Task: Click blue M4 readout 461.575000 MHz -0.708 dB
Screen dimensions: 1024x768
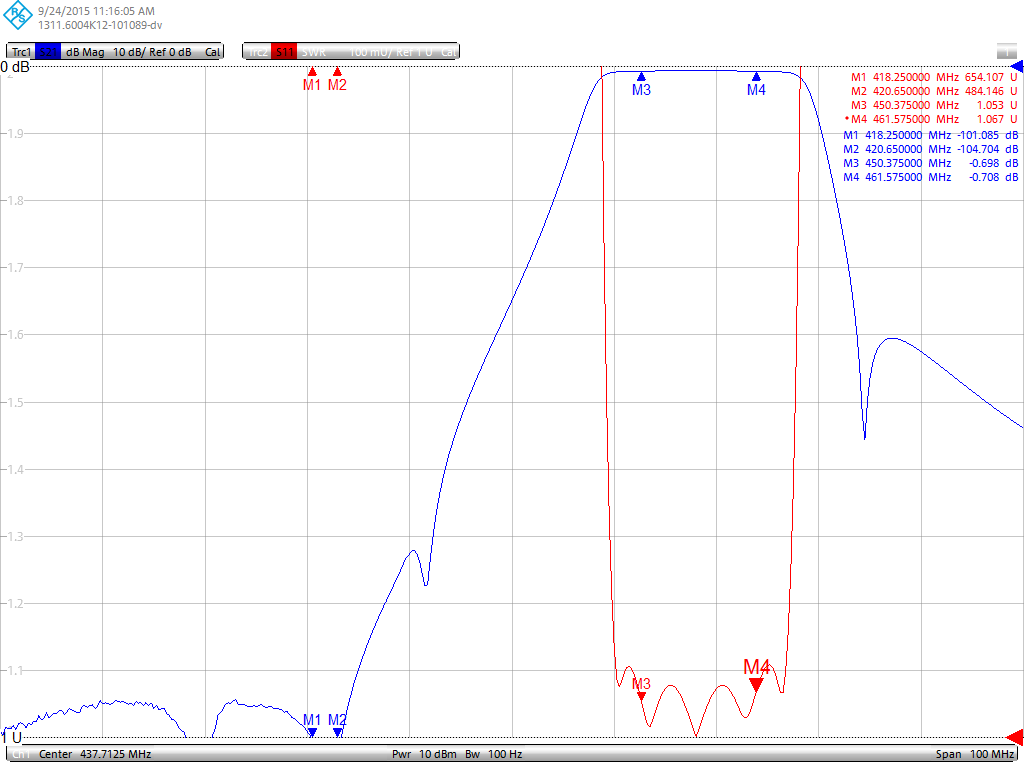Action: 931,177
